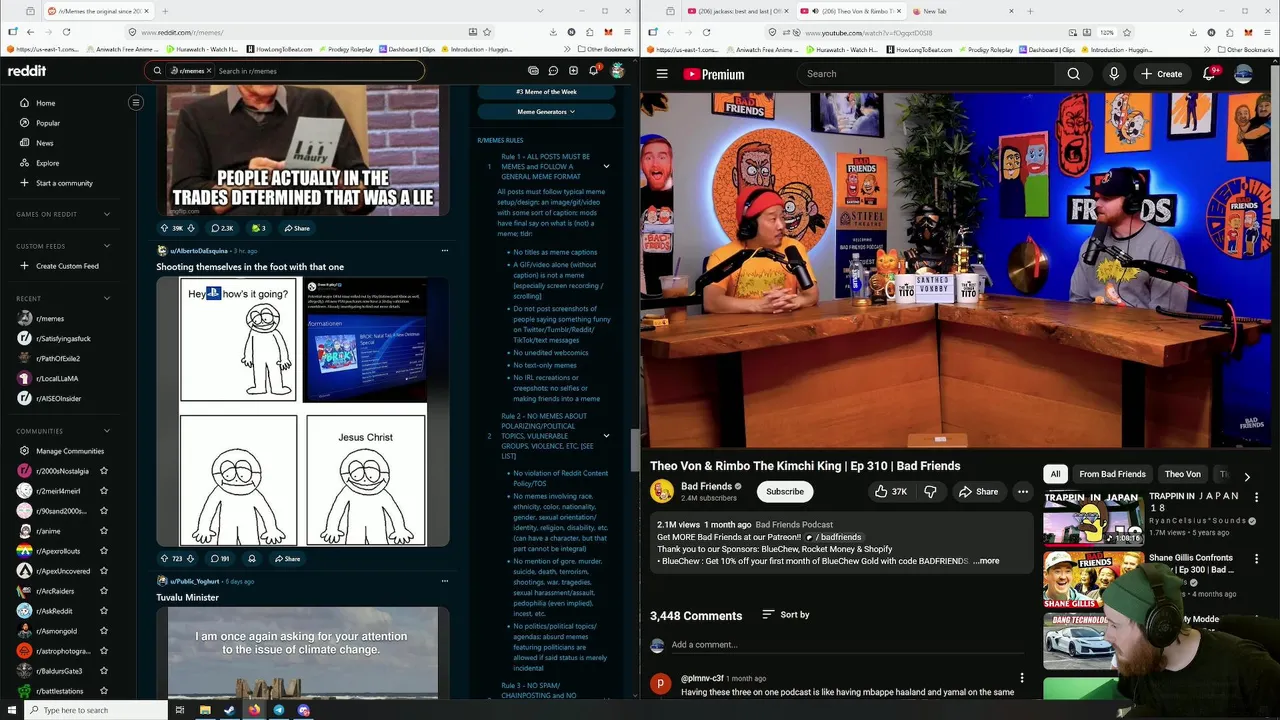Upvote the post with 723 points
The width and height of the screenshot is (1280, 720).
coord(165,559)
